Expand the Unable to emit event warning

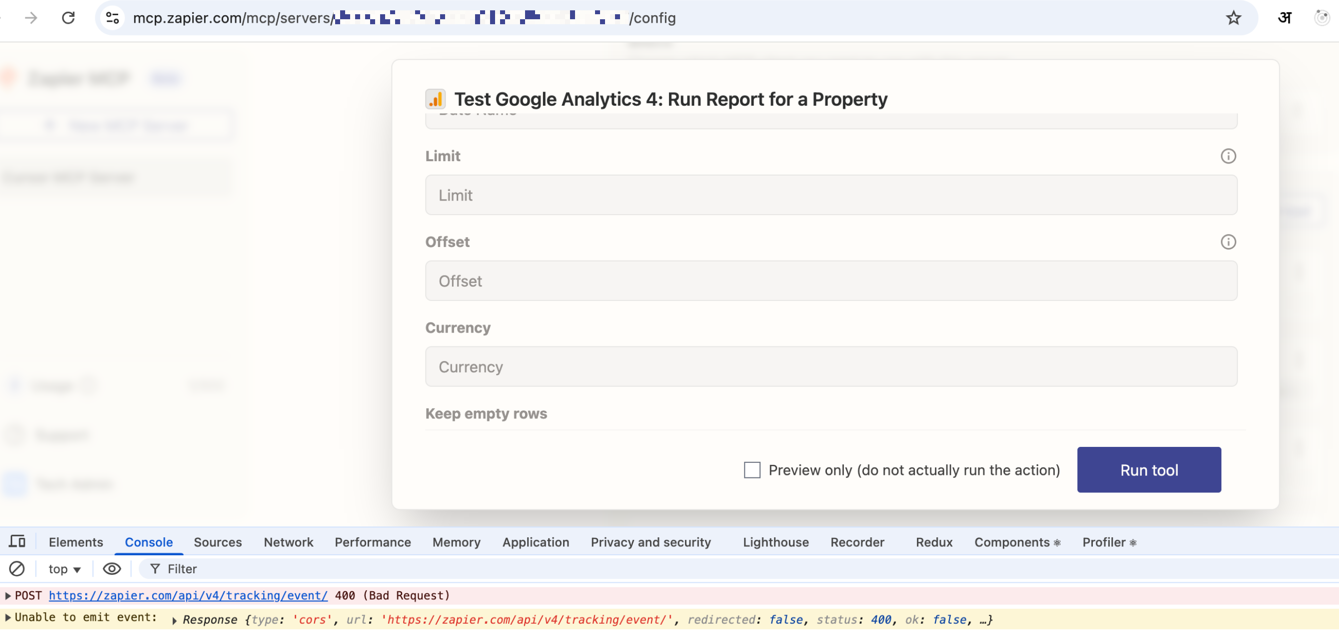(8, 618)
